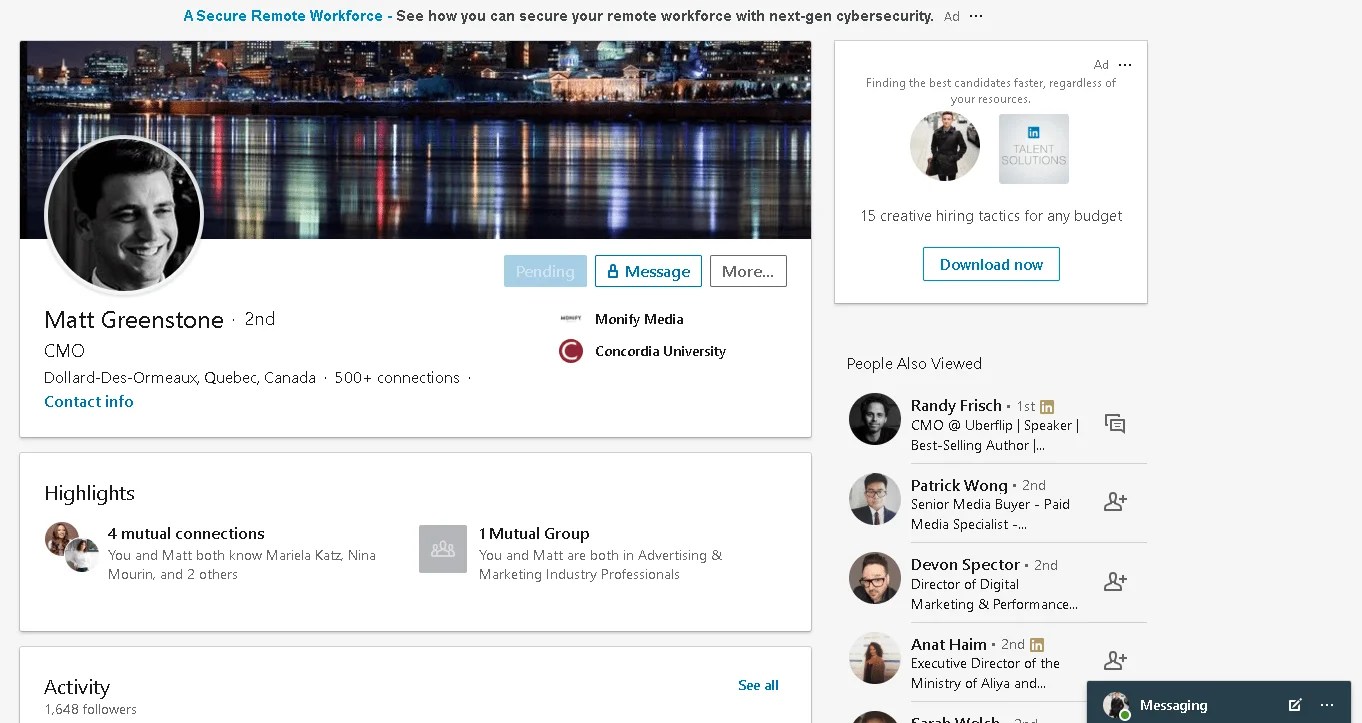Click the Mutual Group icon
1362x723 pixels.
443,549
